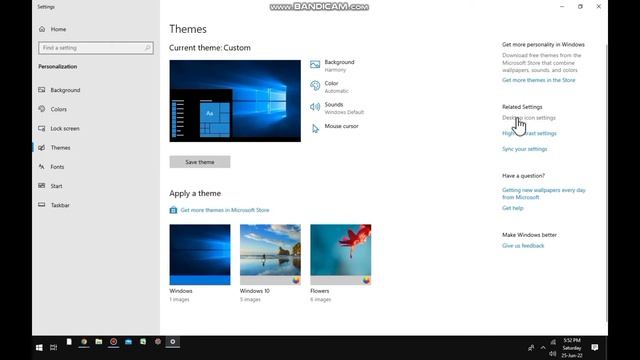Screen dimensions: 640x360
Task: Click the 'Personalization' sidebar heading
Action: [58, 67]
